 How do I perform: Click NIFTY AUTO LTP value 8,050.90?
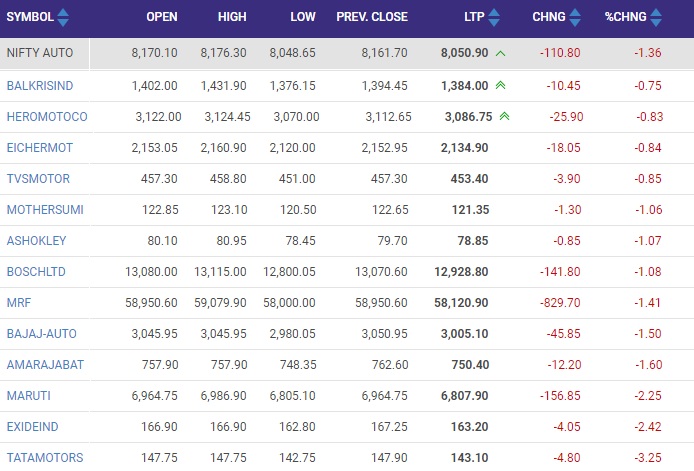point(464,53)
